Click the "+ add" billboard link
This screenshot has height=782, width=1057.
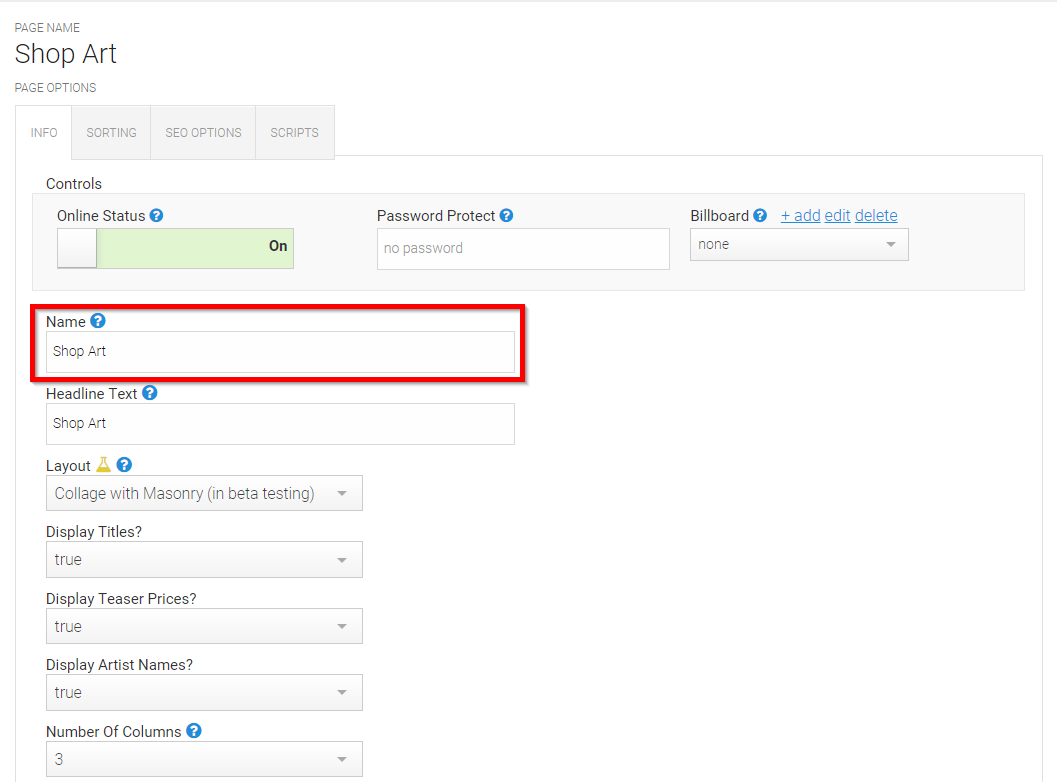(x=800, y=216)
